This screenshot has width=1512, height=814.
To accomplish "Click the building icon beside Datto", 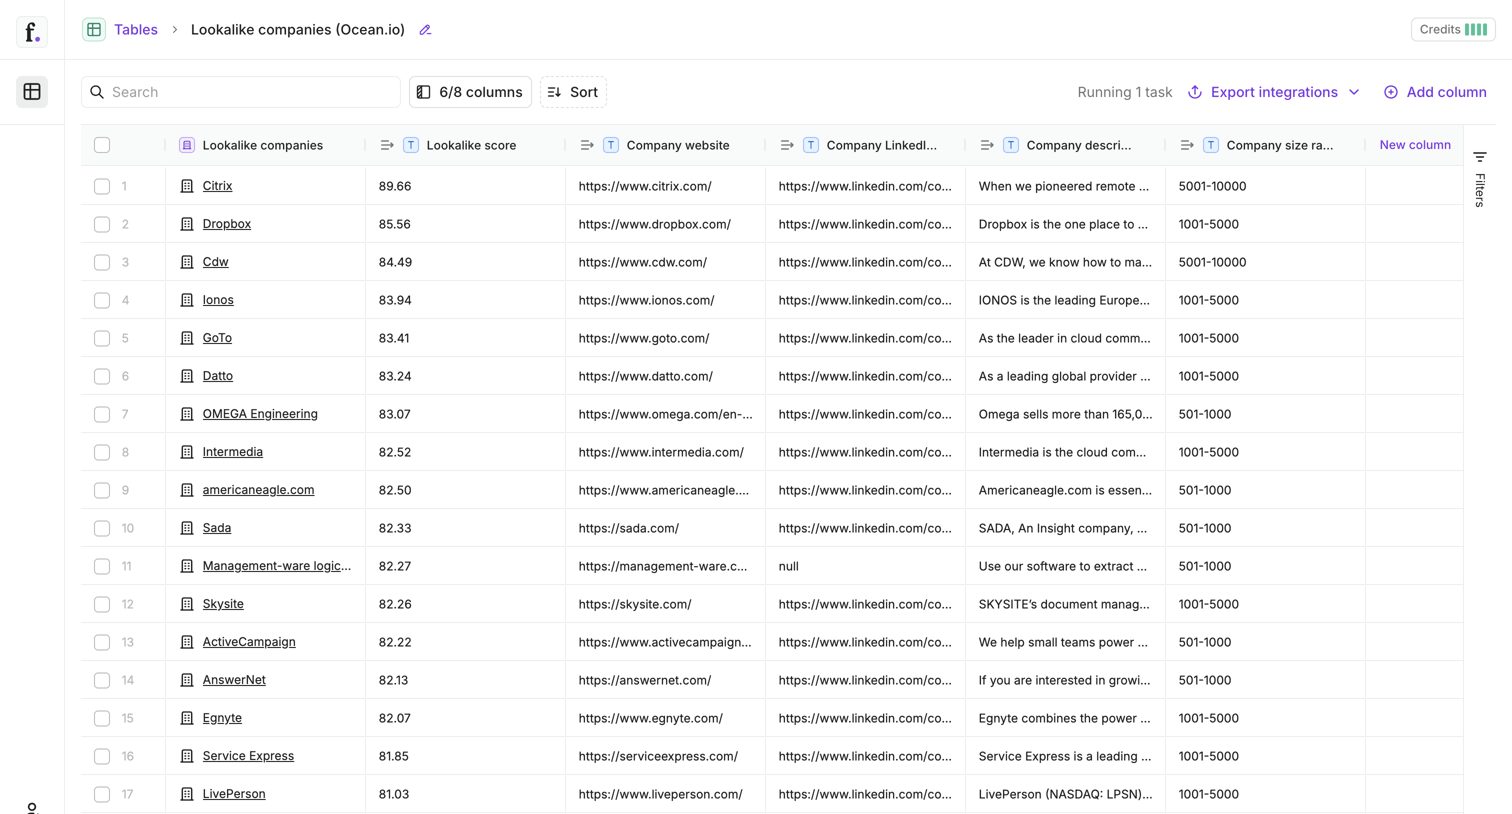I will [x=187, y=376].
